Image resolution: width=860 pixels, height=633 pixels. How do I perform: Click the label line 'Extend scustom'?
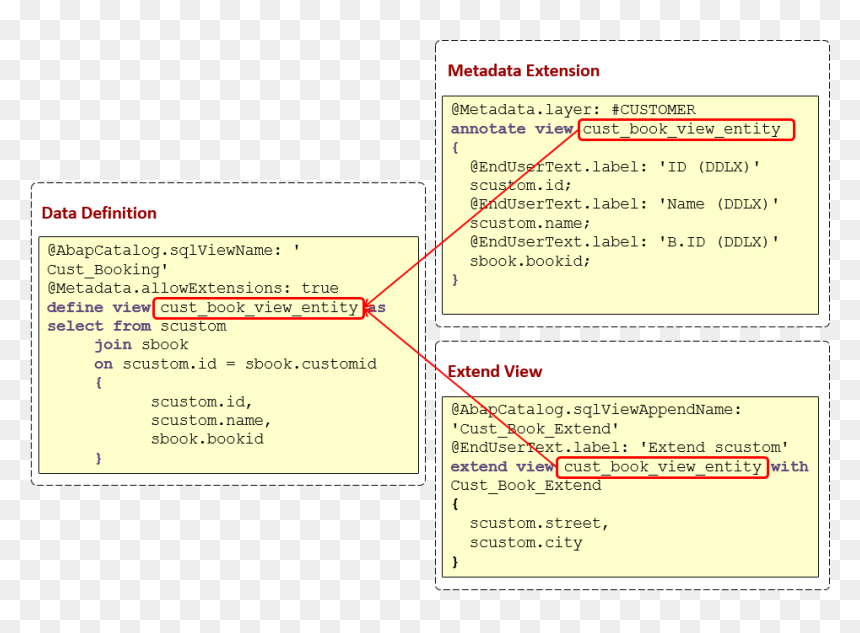click(620, 447)
